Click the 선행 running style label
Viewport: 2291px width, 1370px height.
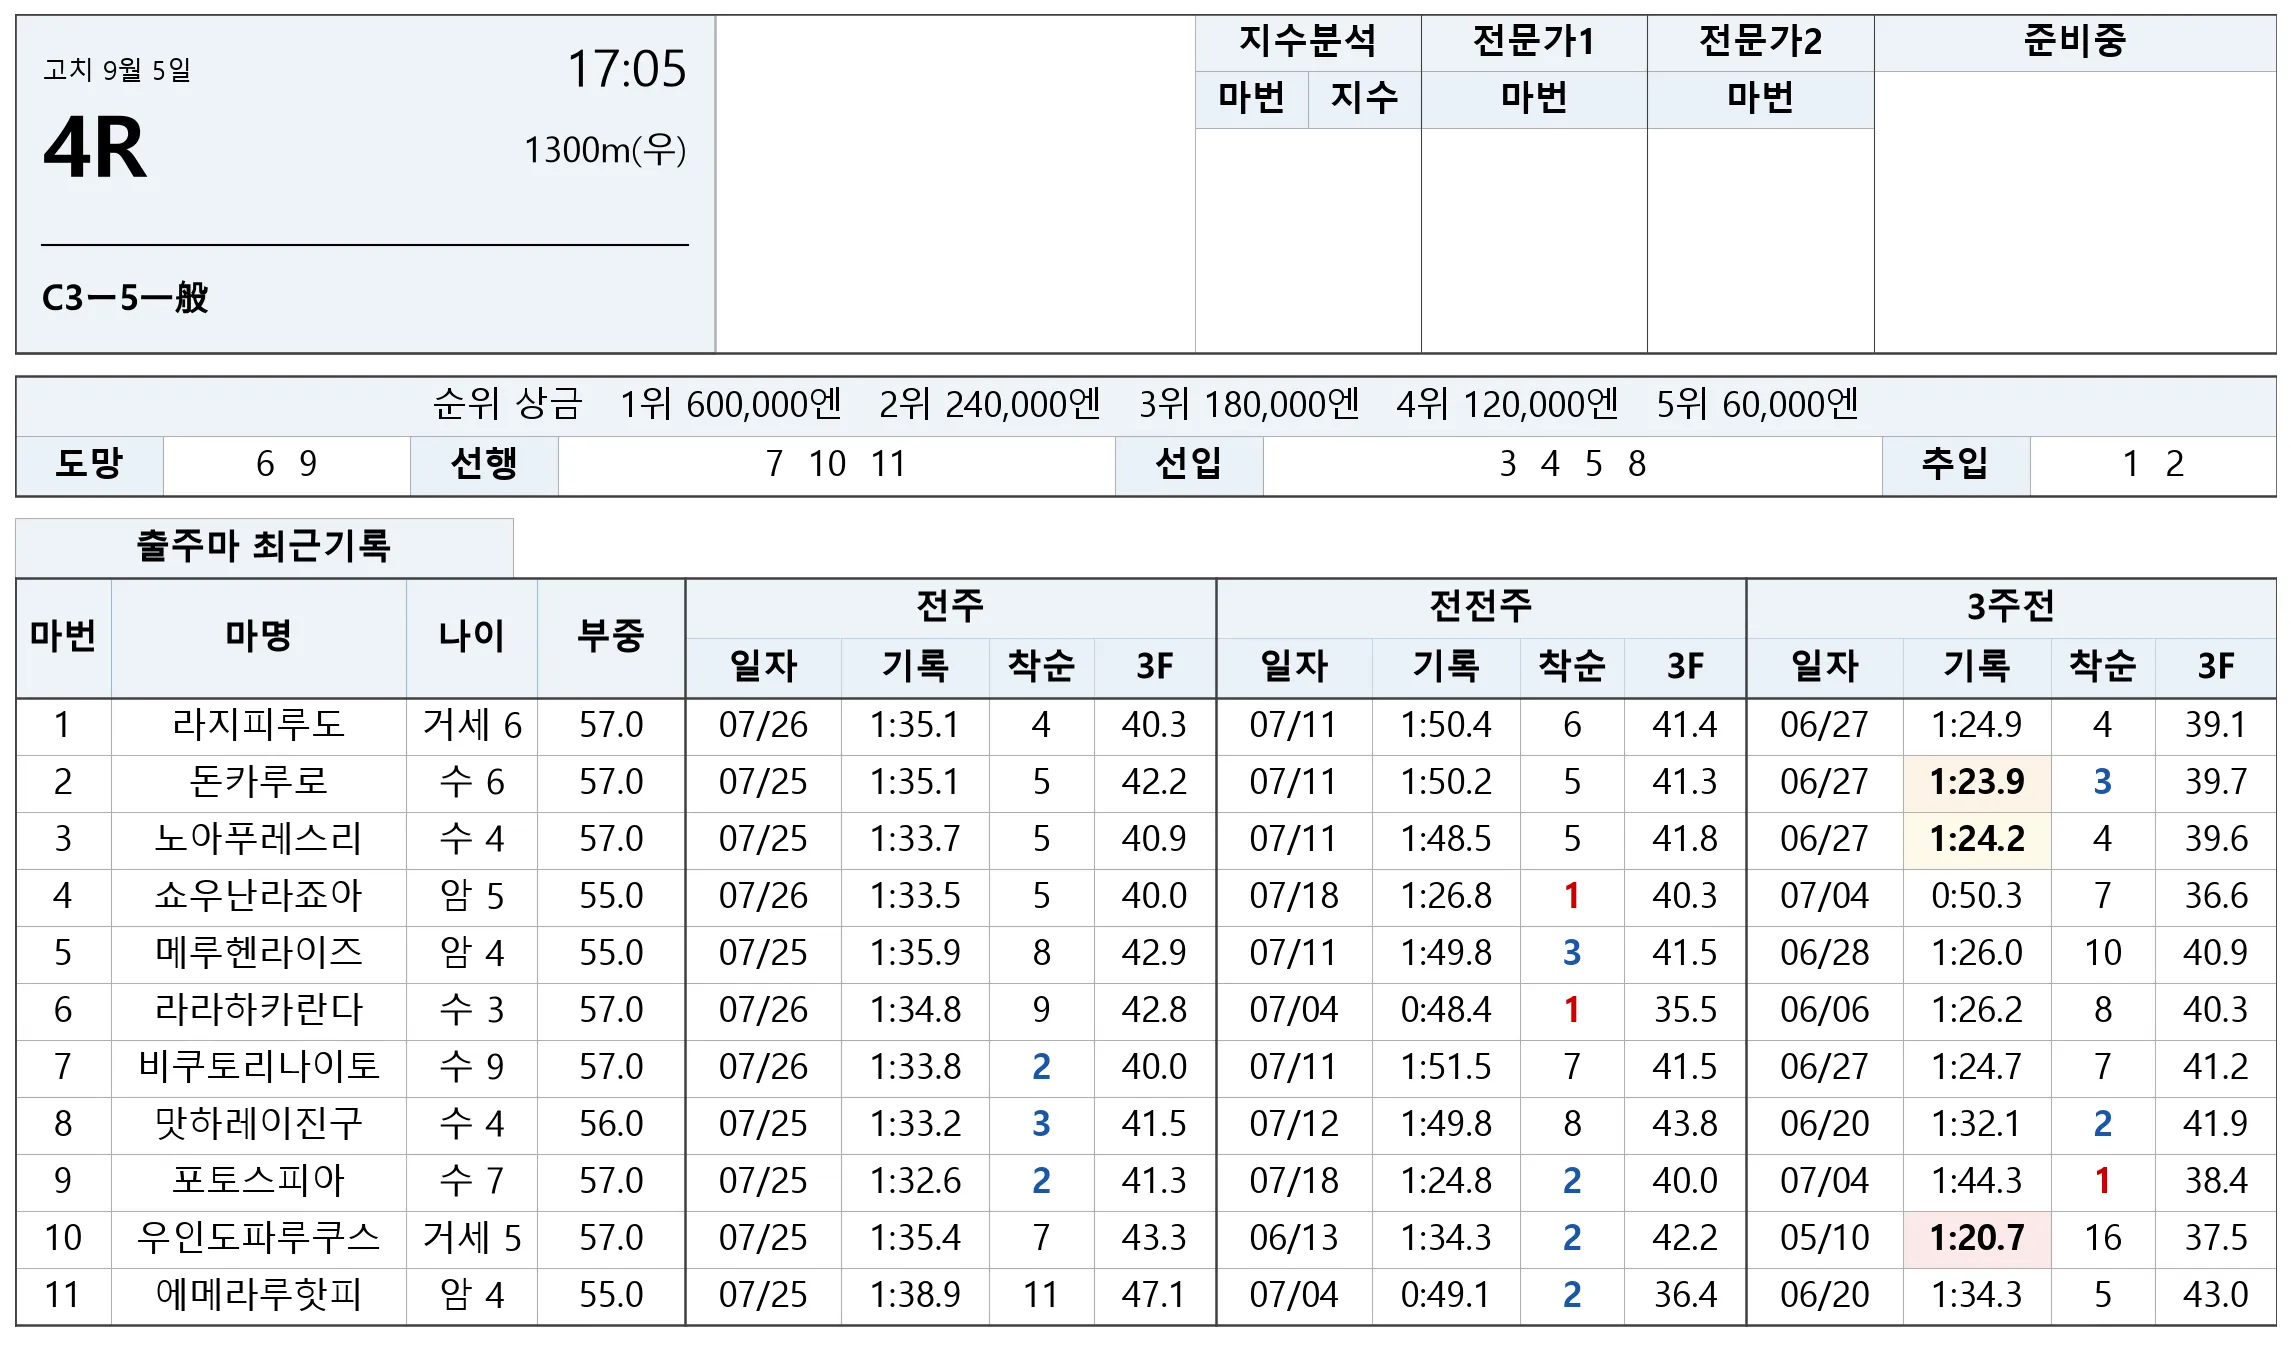484,464
